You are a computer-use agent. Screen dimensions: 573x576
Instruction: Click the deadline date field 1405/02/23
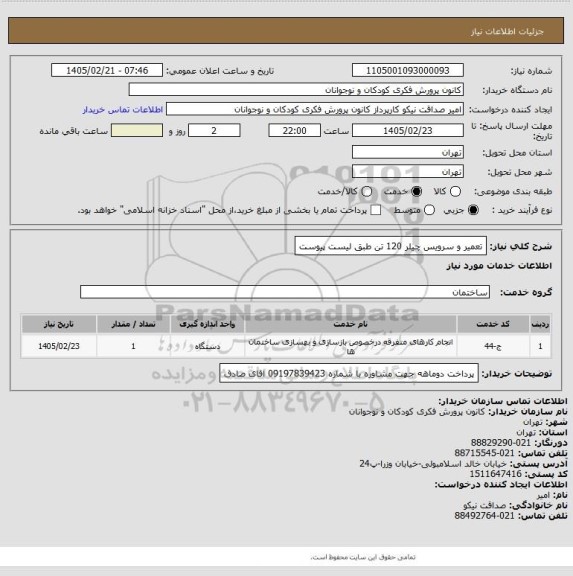tap(408, 130)
